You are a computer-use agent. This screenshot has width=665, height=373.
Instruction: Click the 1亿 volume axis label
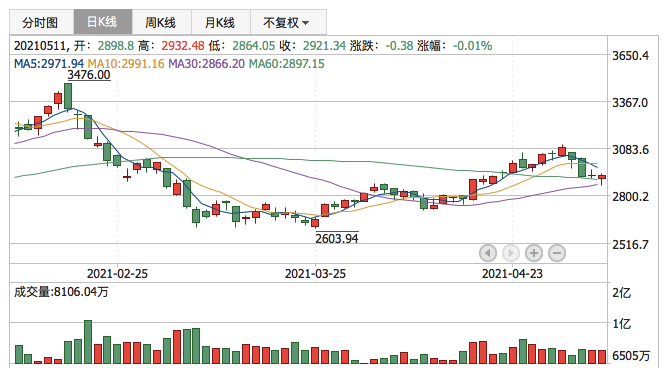622,324
